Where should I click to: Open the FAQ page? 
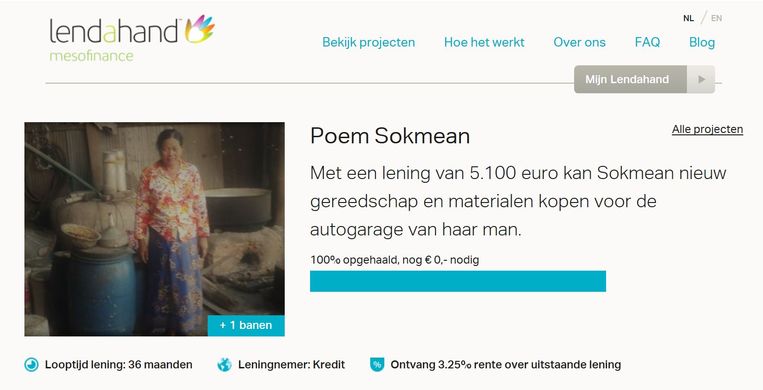click(x=647, y=42)
